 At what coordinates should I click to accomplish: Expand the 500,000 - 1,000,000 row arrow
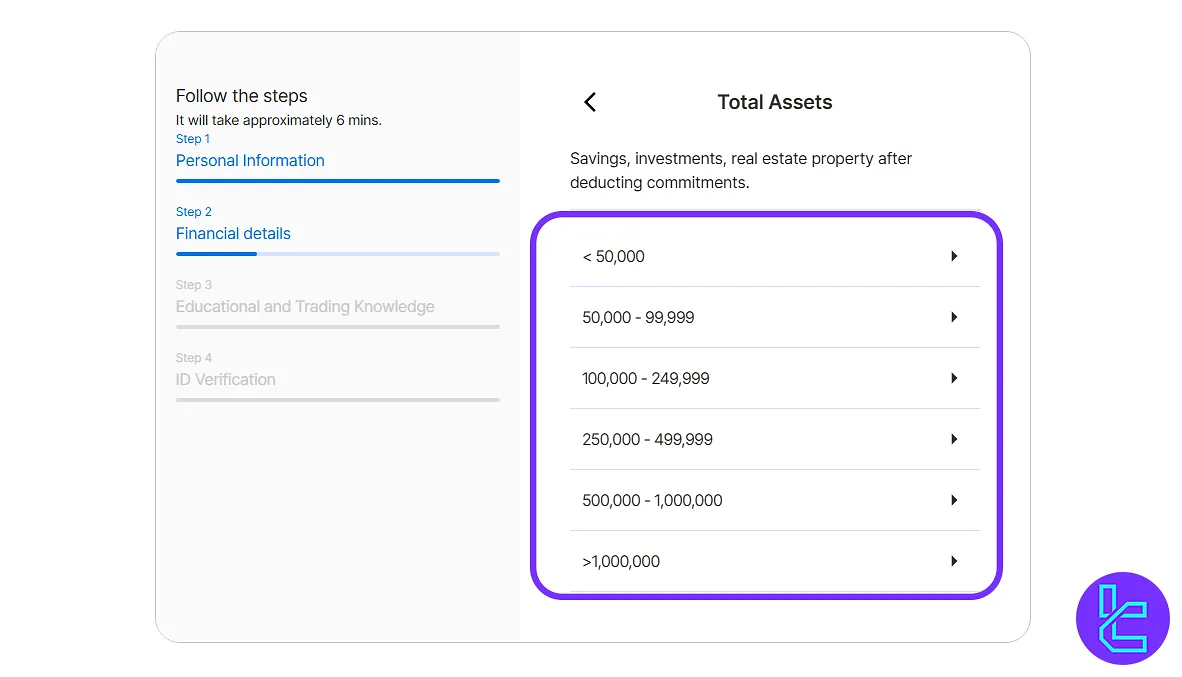tap(954, 500)
